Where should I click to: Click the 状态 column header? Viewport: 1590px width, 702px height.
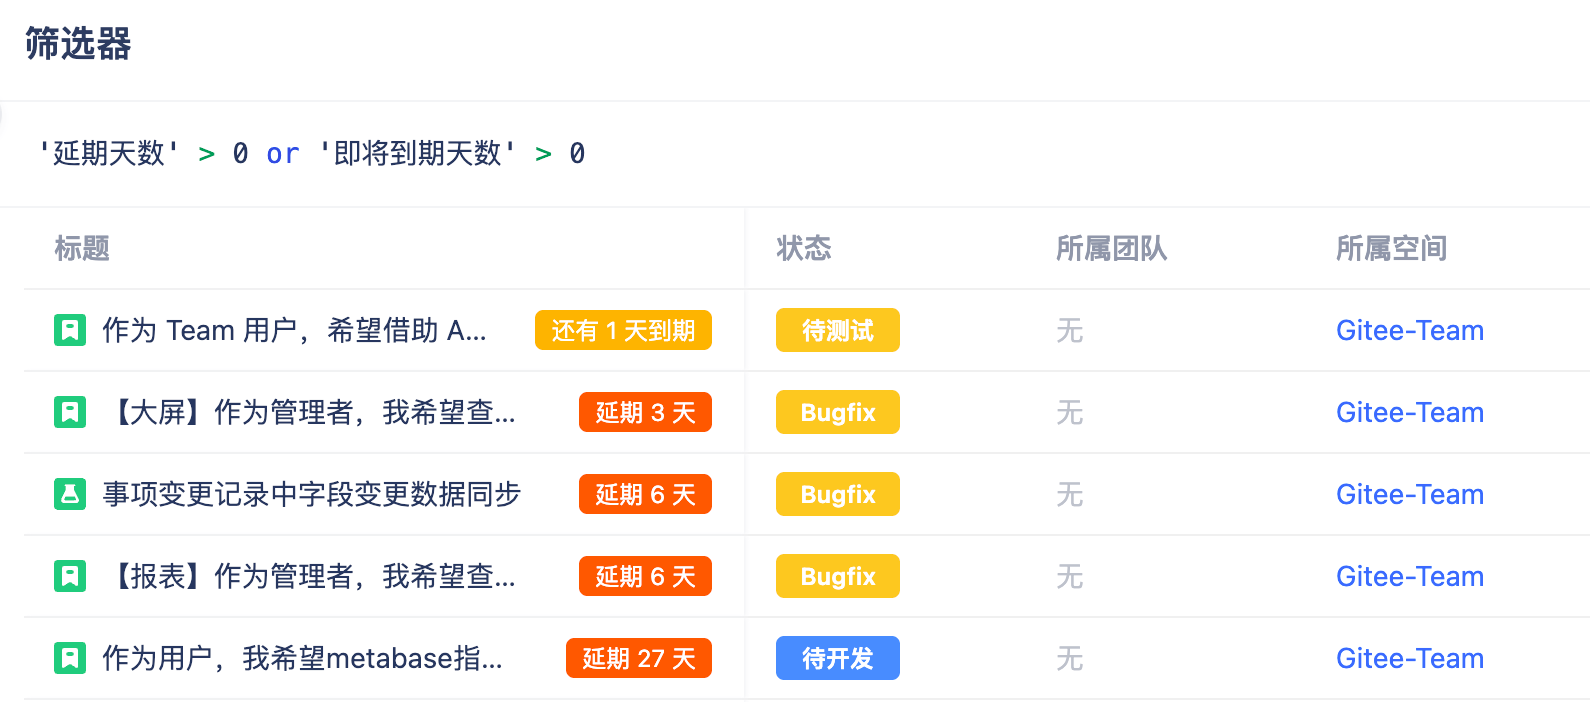(803, 248)
